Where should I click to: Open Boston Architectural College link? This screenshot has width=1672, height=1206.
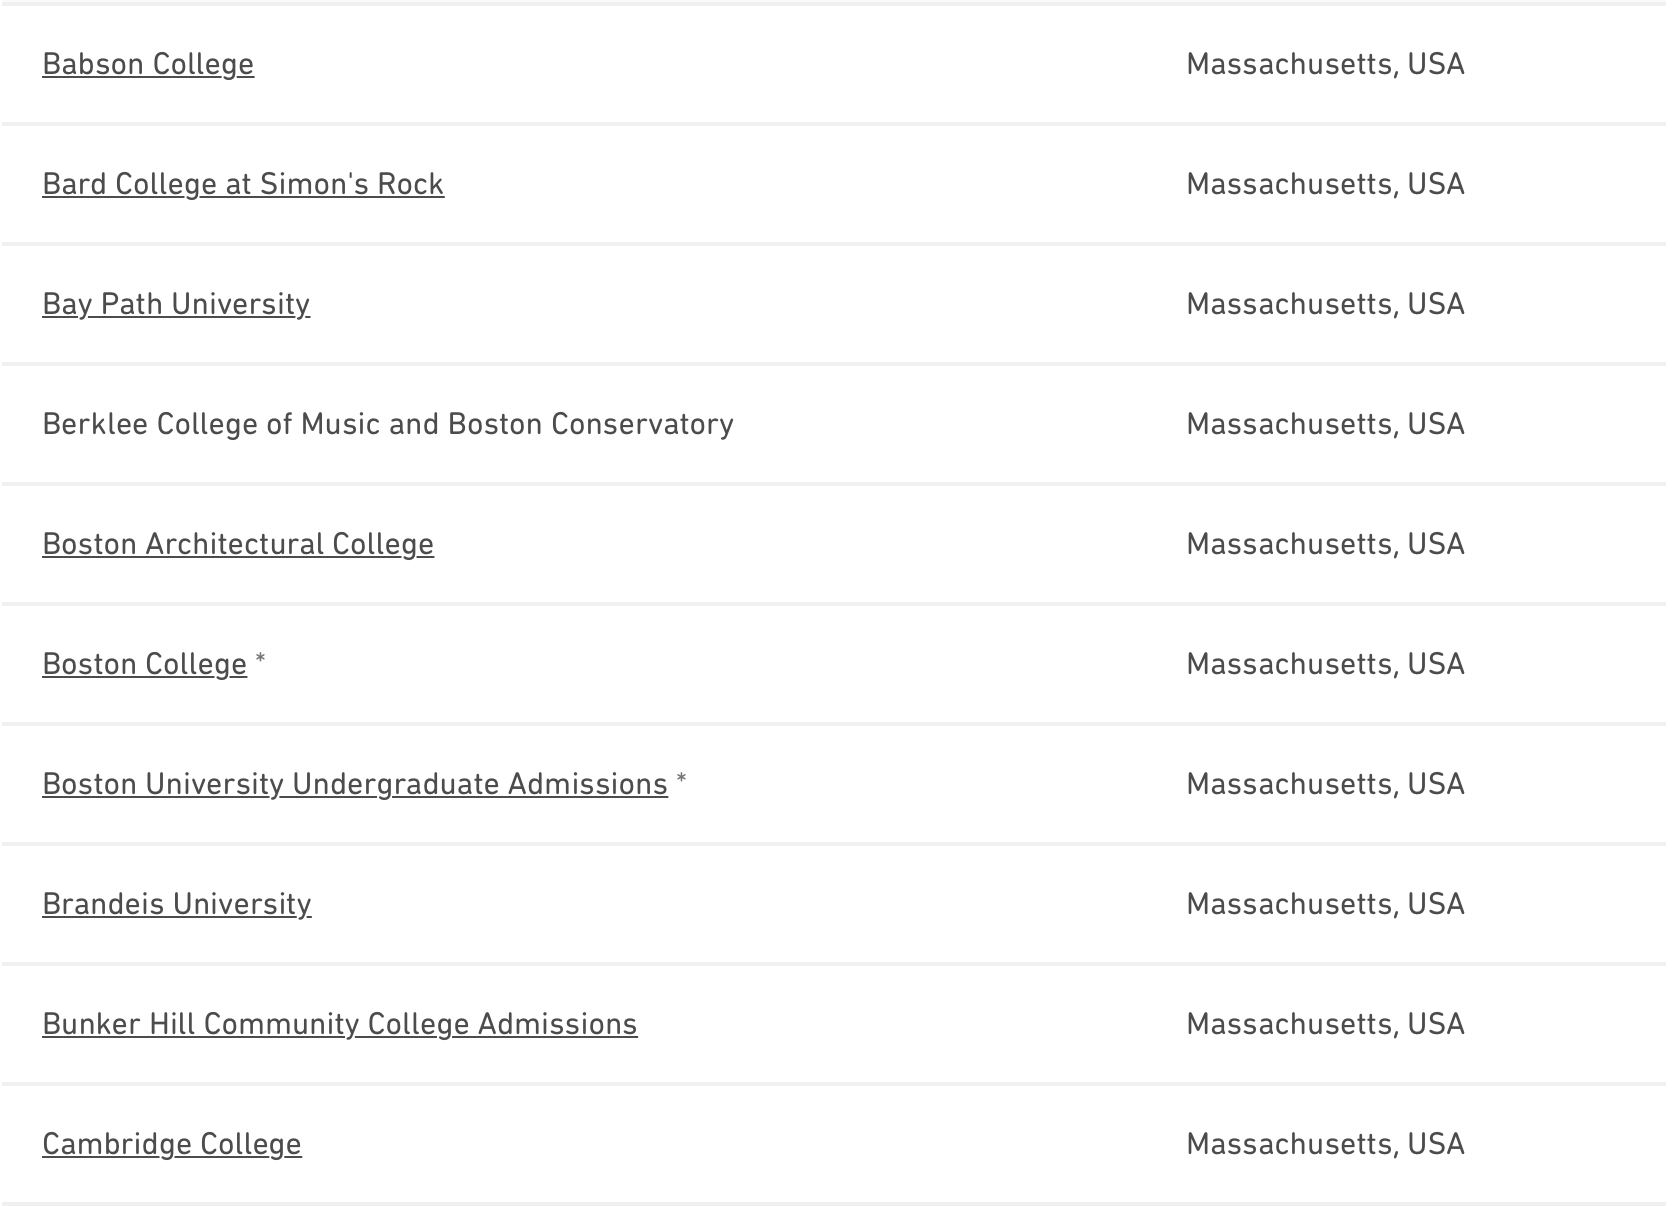coord(238,544)
